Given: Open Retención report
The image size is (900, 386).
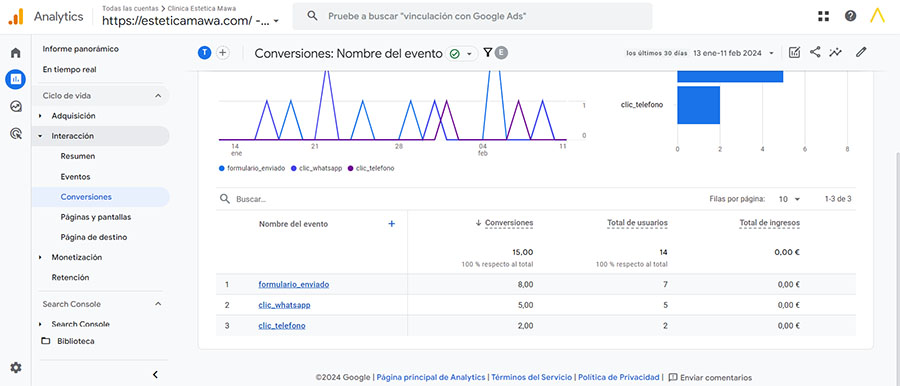Looking at the screenshot, I should tap(70, 277).
